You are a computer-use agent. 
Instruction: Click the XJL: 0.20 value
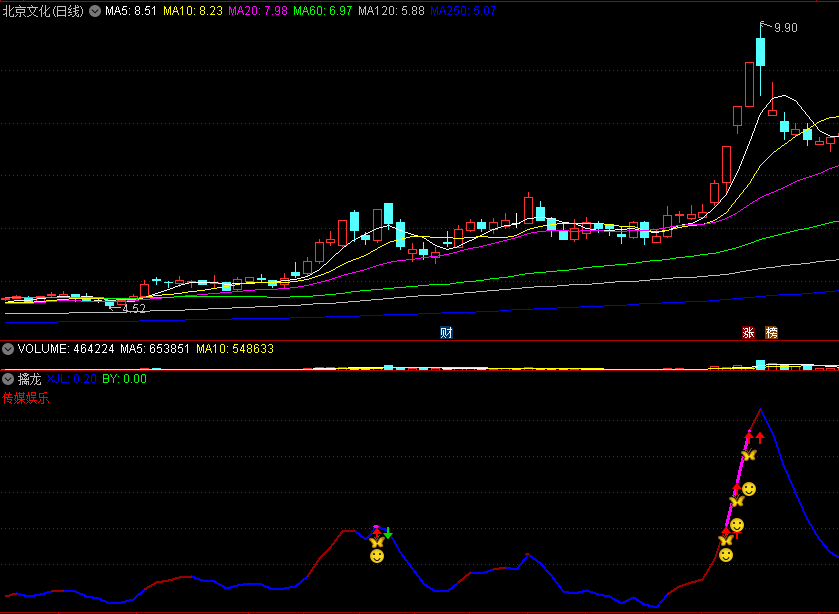[71, 379]
